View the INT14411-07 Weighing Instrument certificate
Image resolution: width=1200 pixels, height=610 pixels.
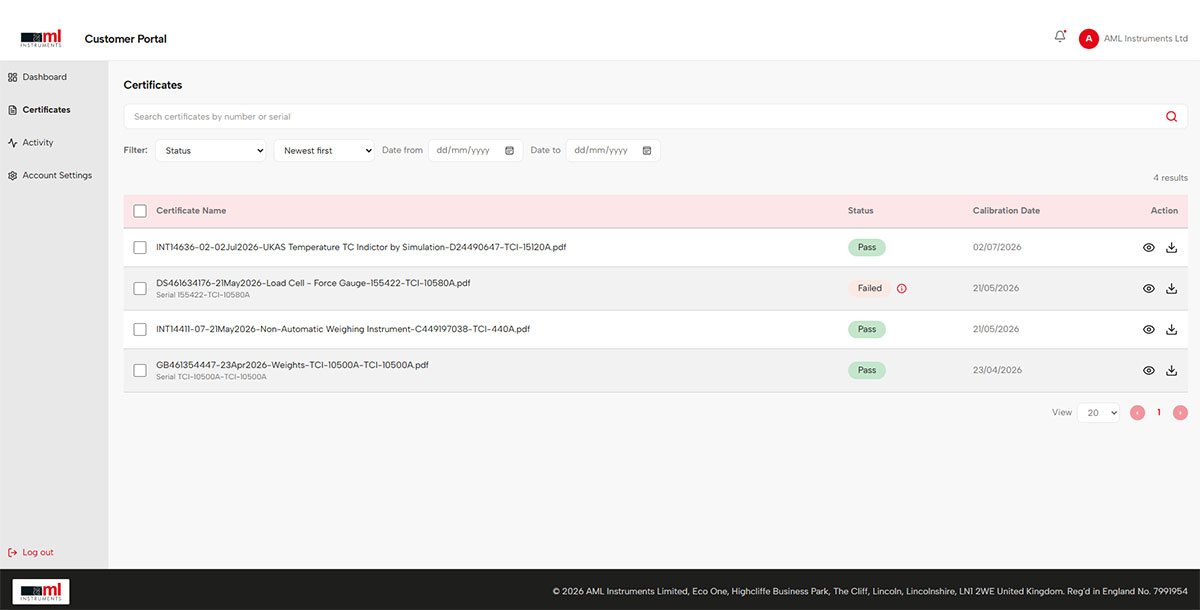pyautogui.click(x=1149, y=330)
